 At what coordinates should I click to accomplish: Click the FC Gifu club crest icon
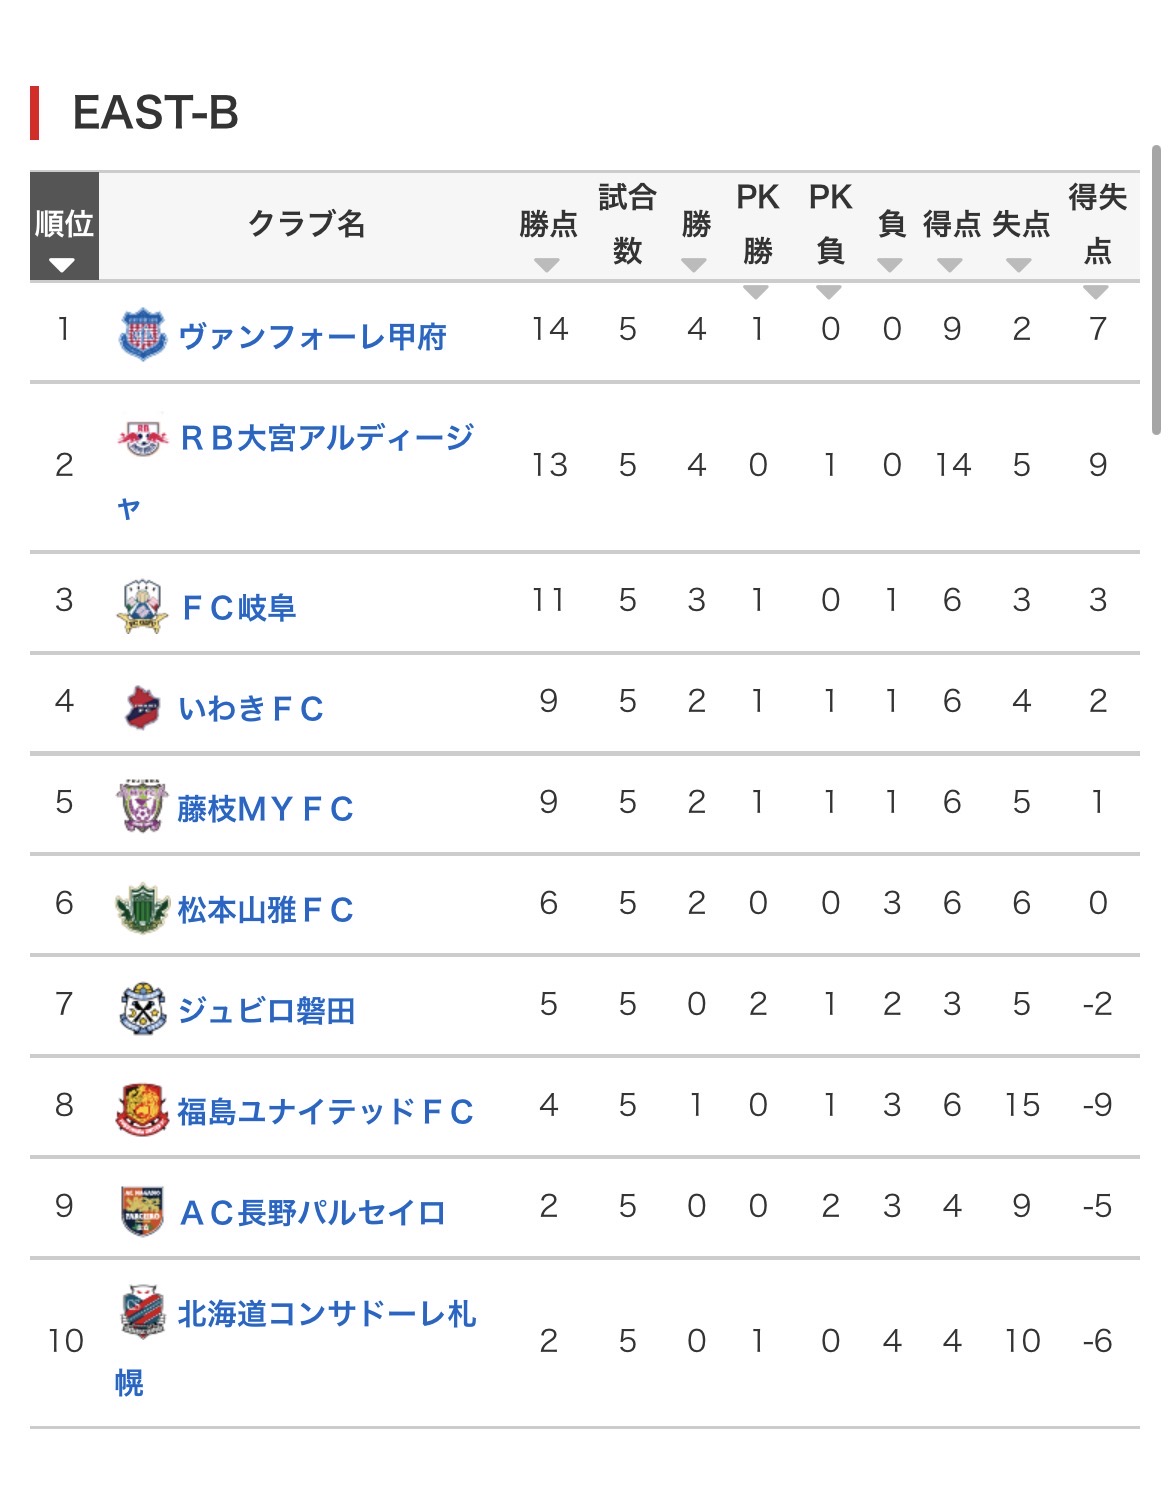[x=142, y=605]
